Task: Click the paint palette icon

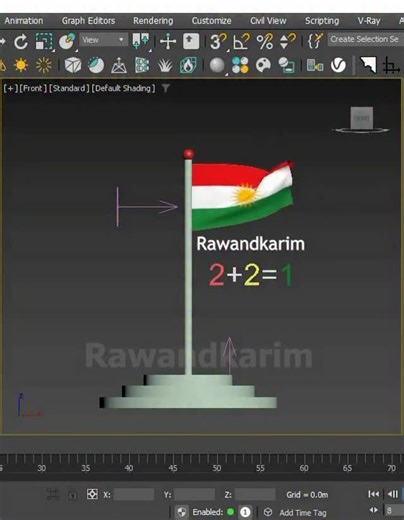Action: tap(263, 65)
